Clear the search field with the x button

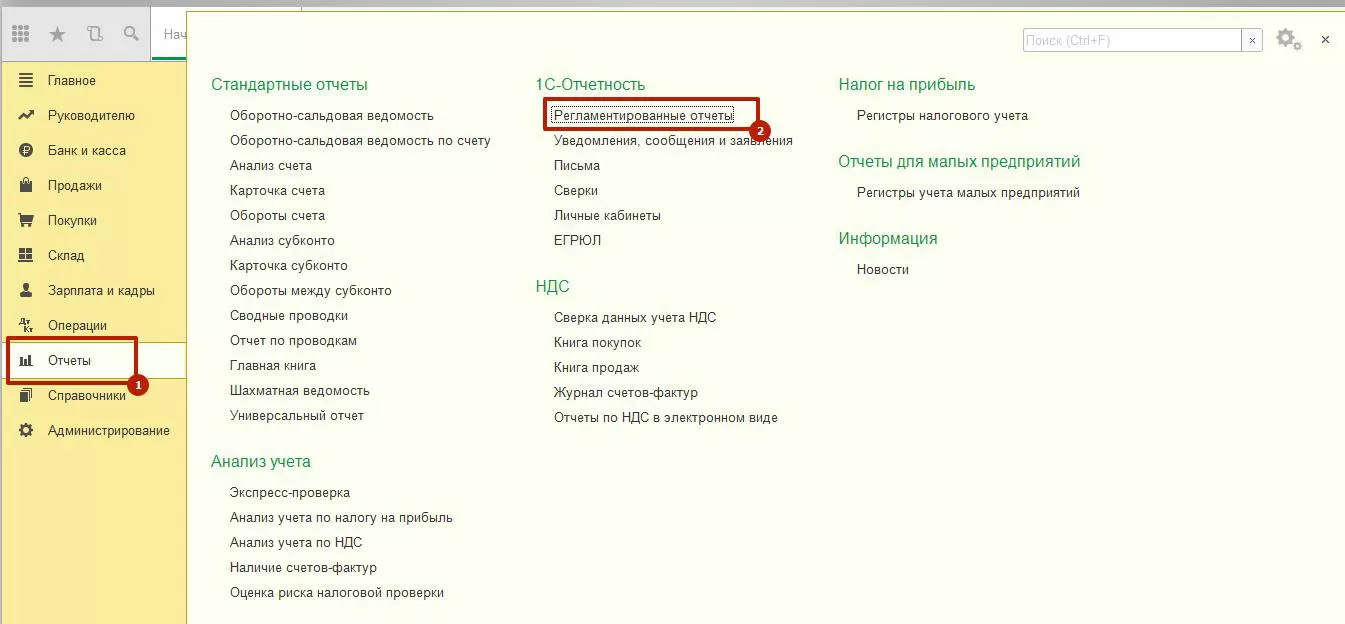(1252, 40)
